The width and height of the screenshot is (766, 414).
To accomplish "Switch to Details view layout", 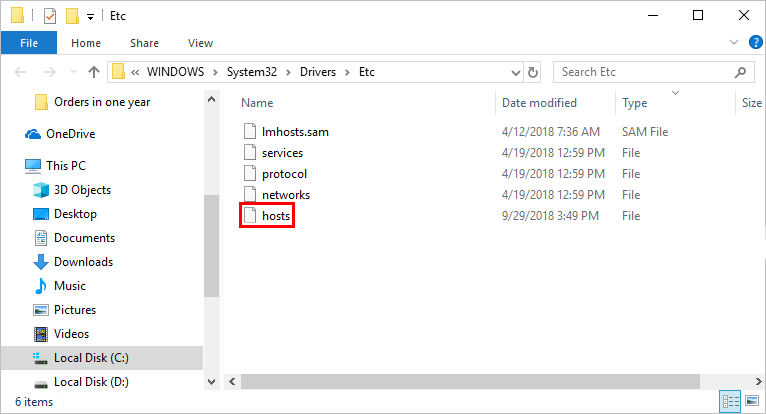I will pyautogui.click(x=730, y=402).
